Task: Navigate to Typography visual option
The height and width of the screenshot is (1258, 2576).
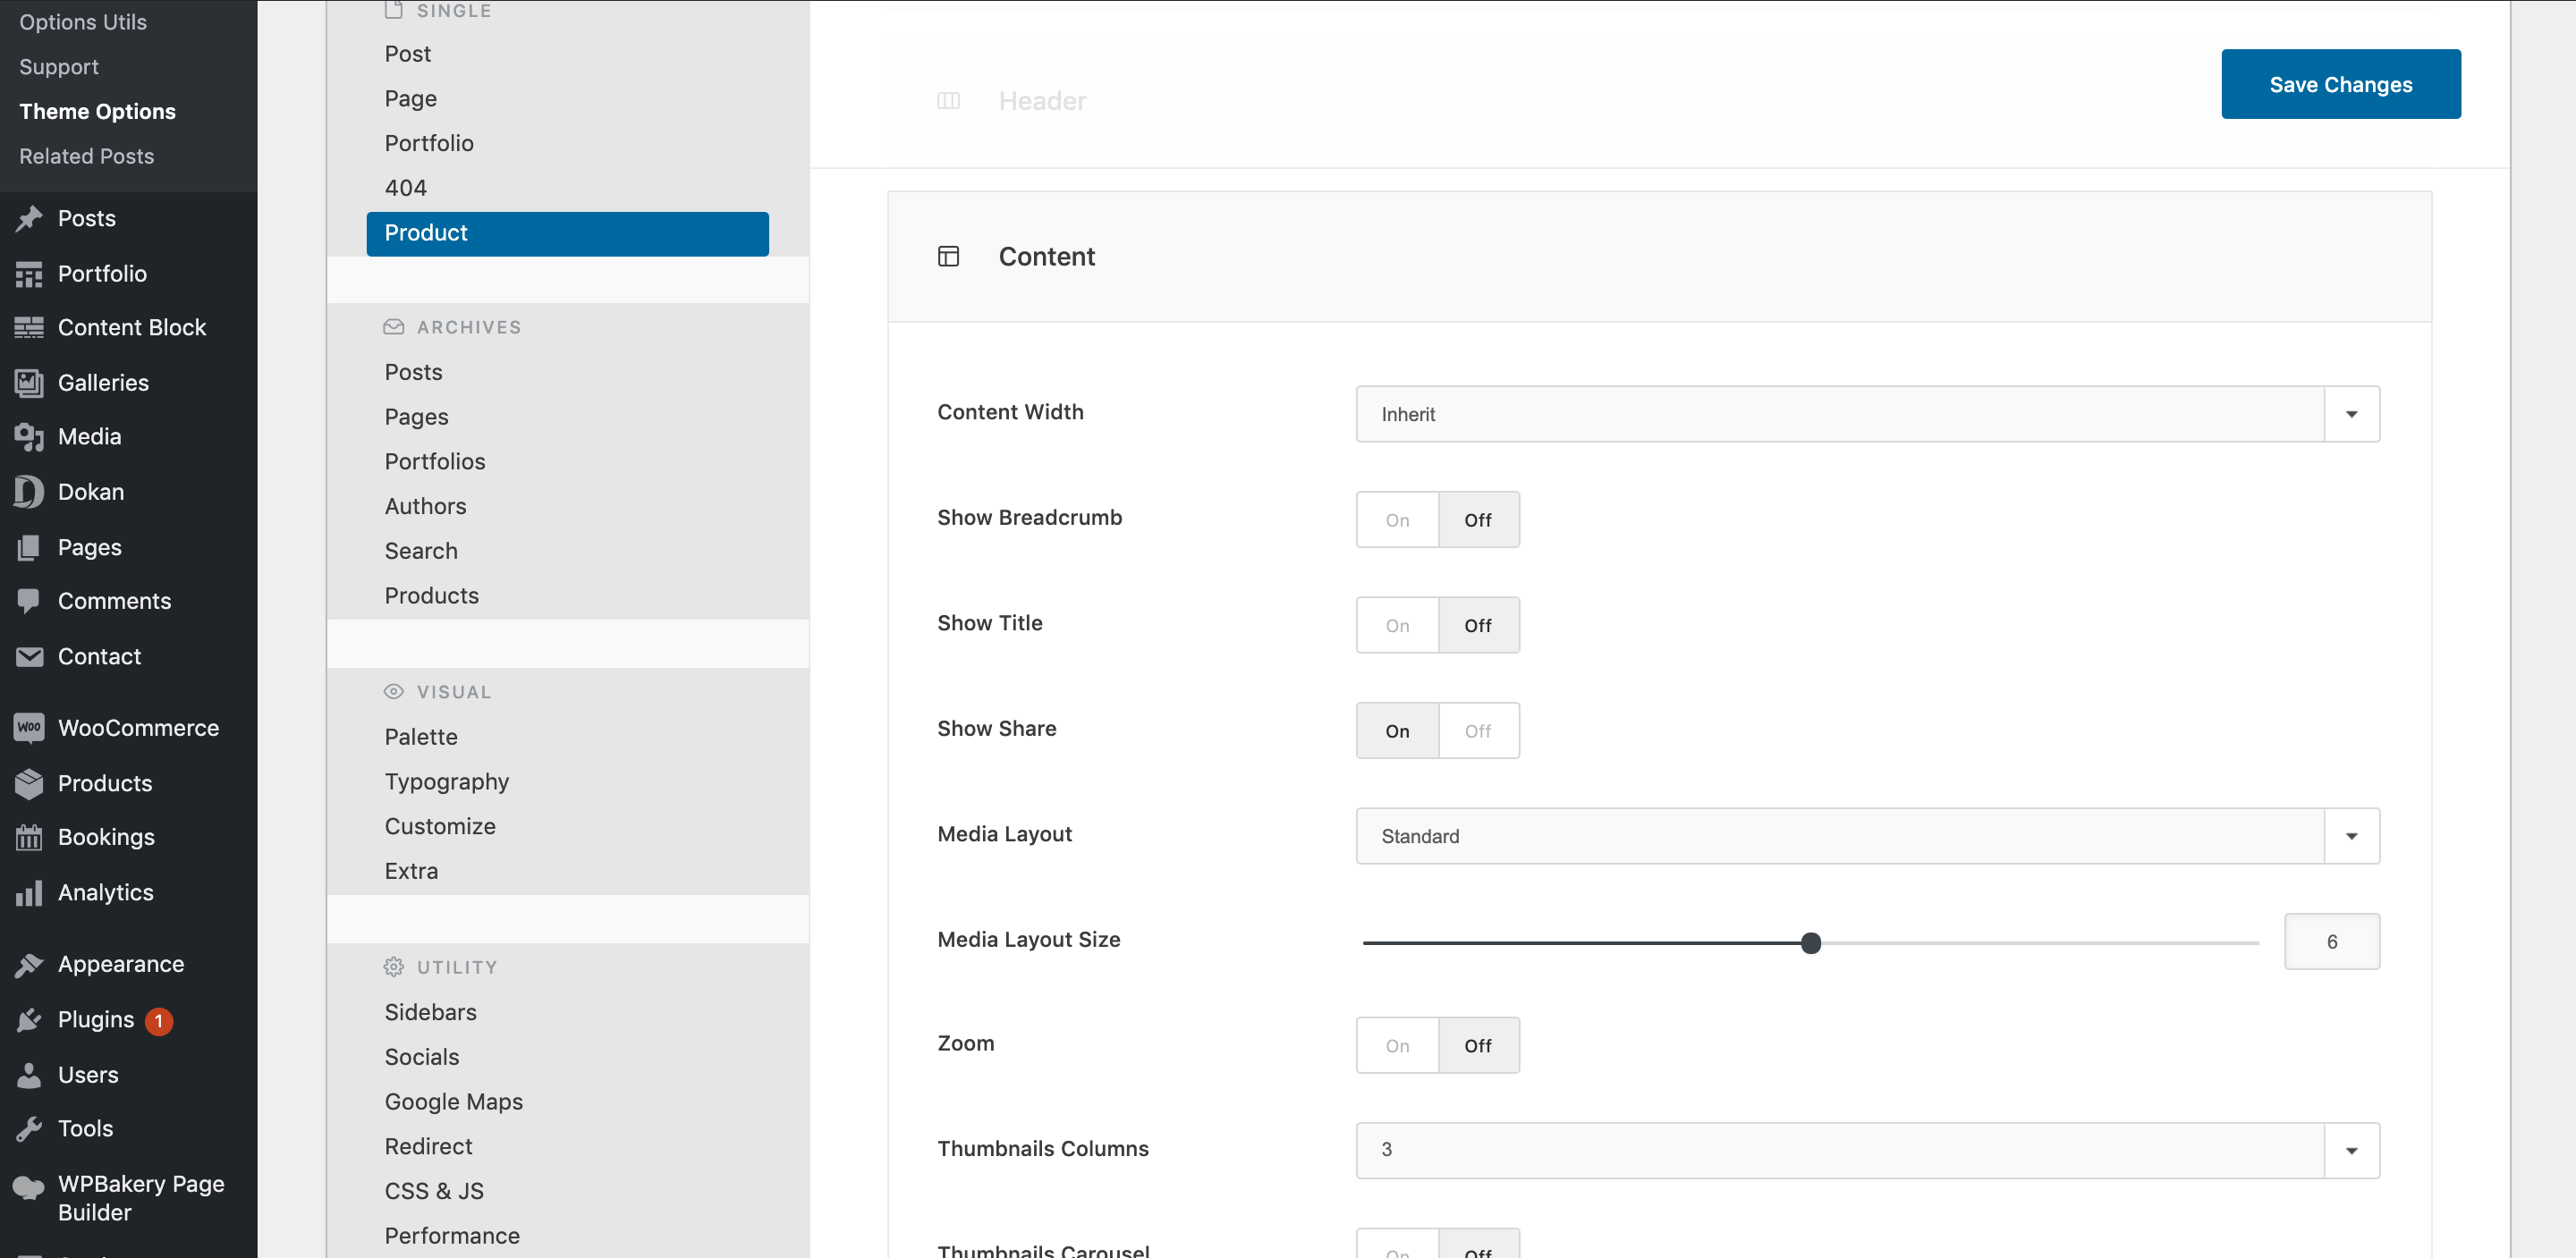Action: point(447,779)
